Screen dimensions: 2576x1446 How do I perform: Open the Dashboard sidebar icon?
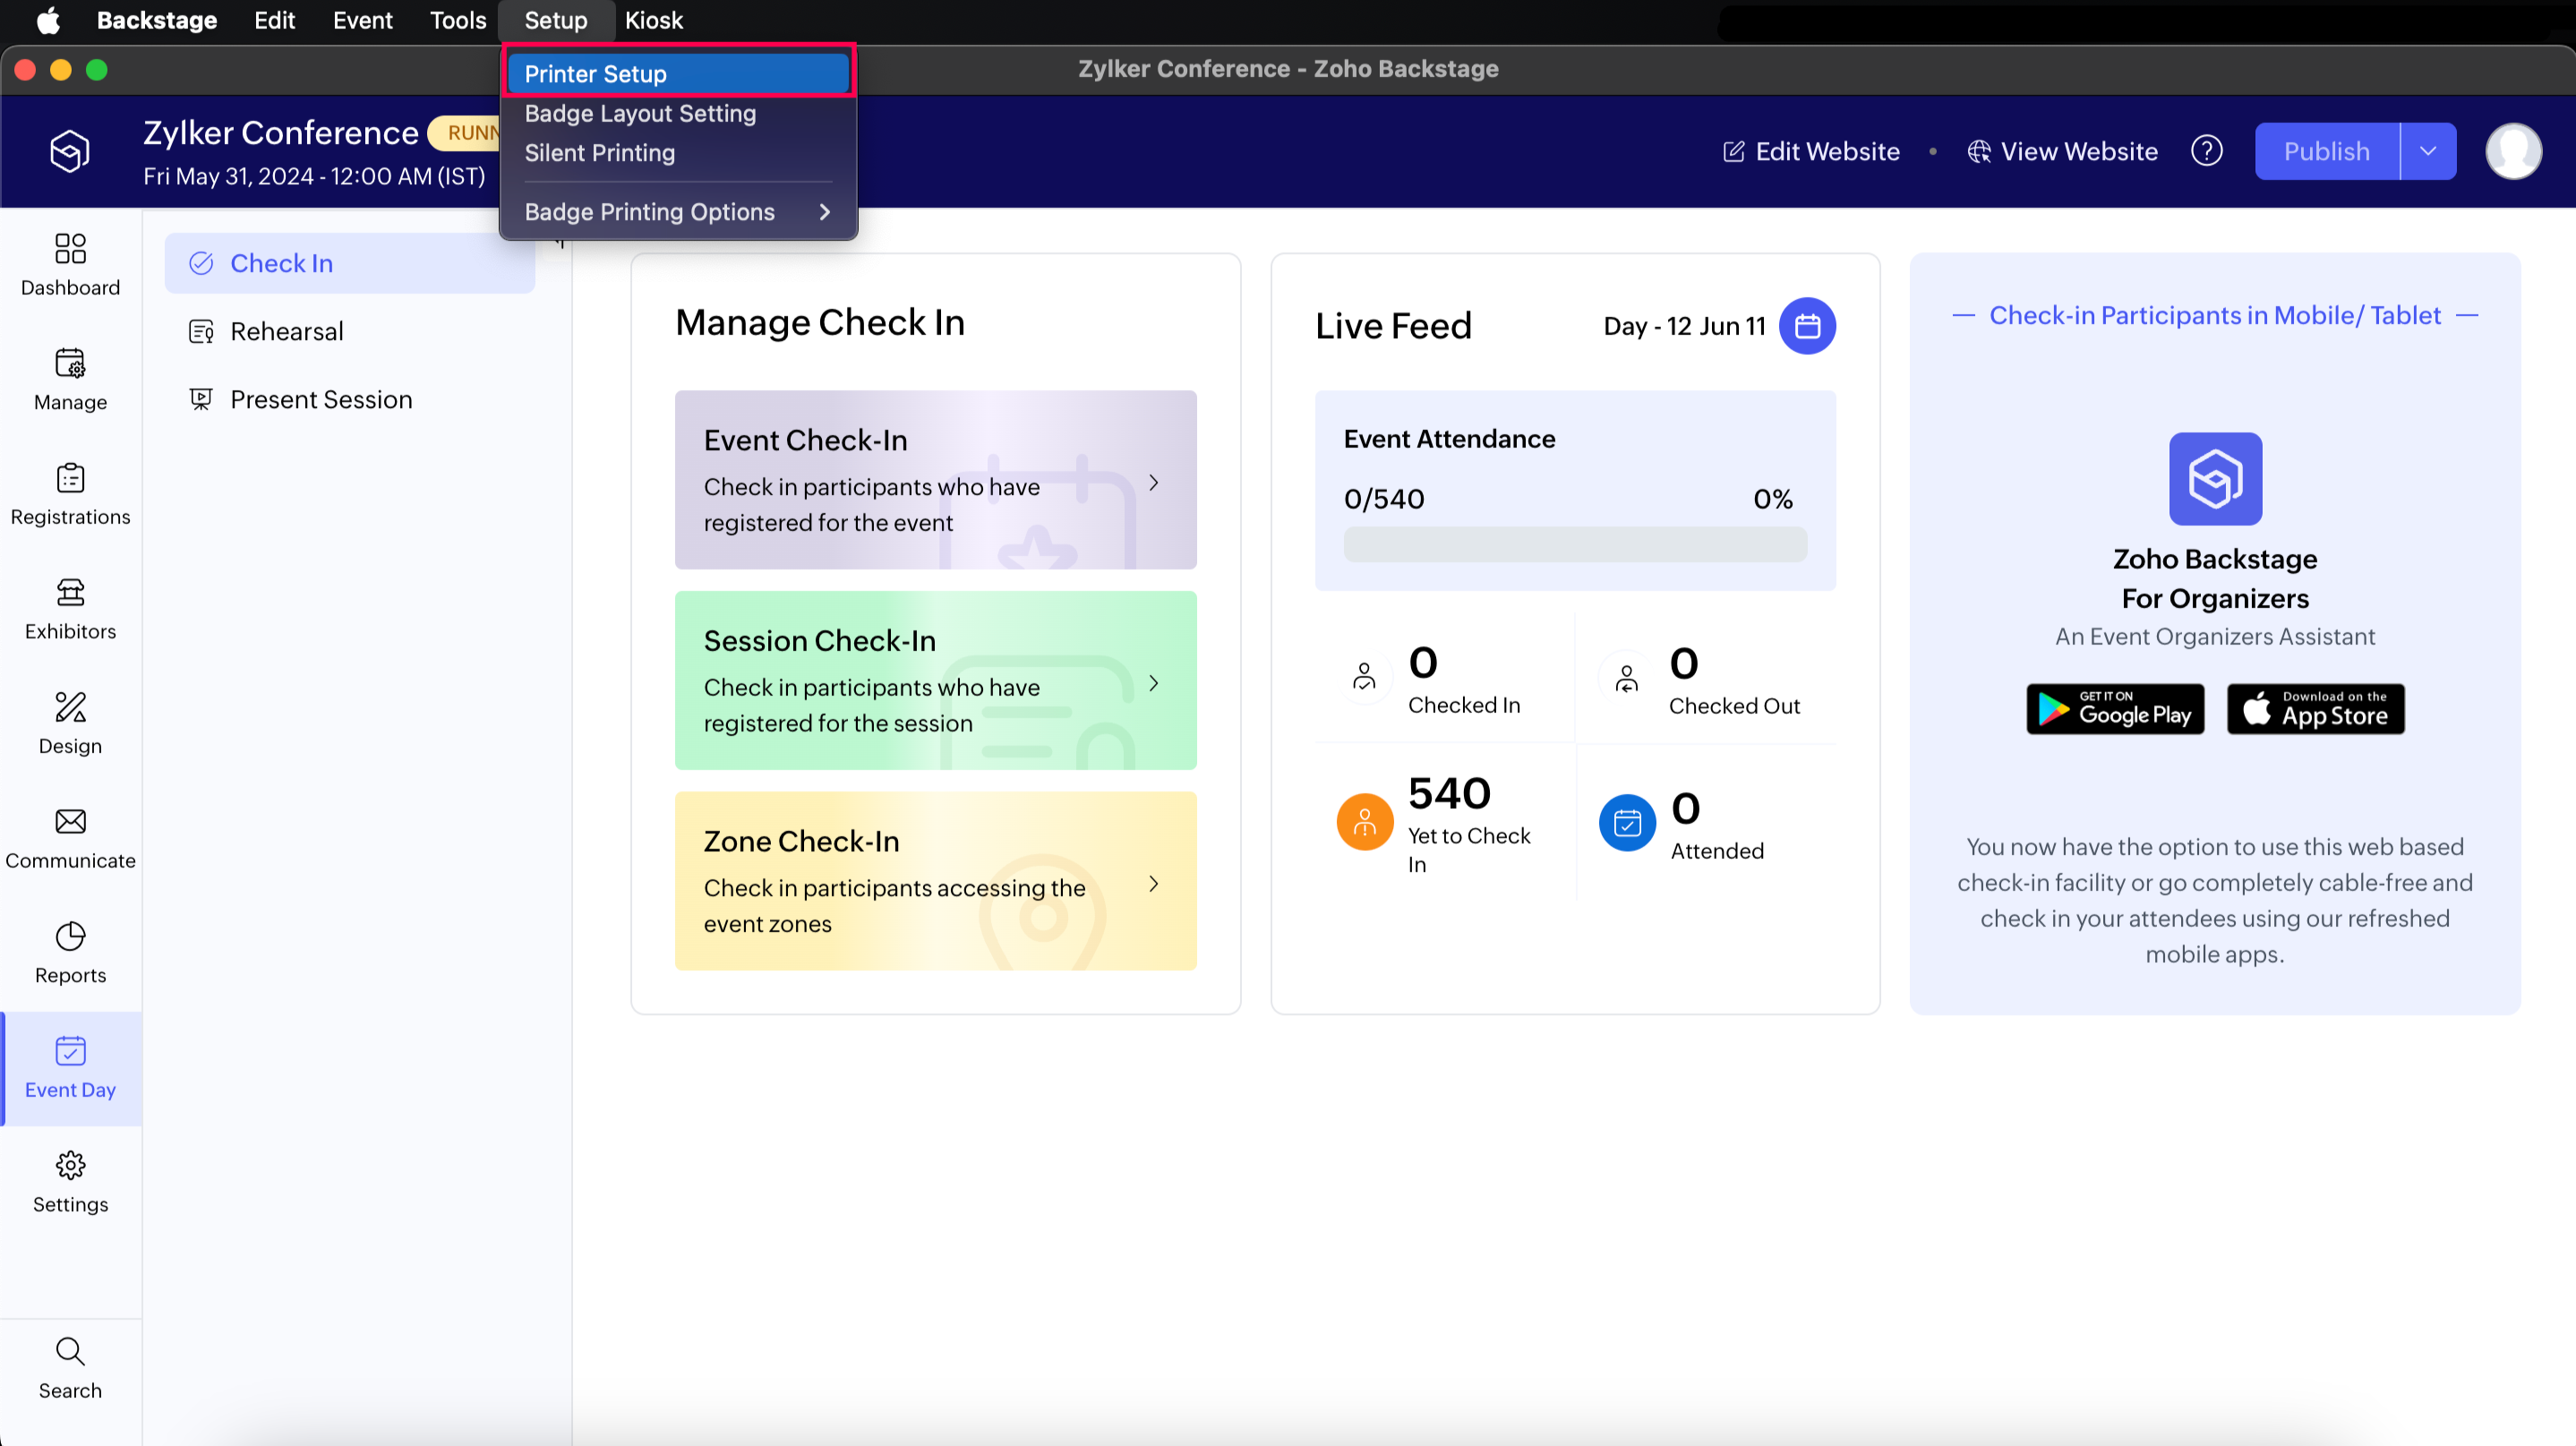(70, 249)
